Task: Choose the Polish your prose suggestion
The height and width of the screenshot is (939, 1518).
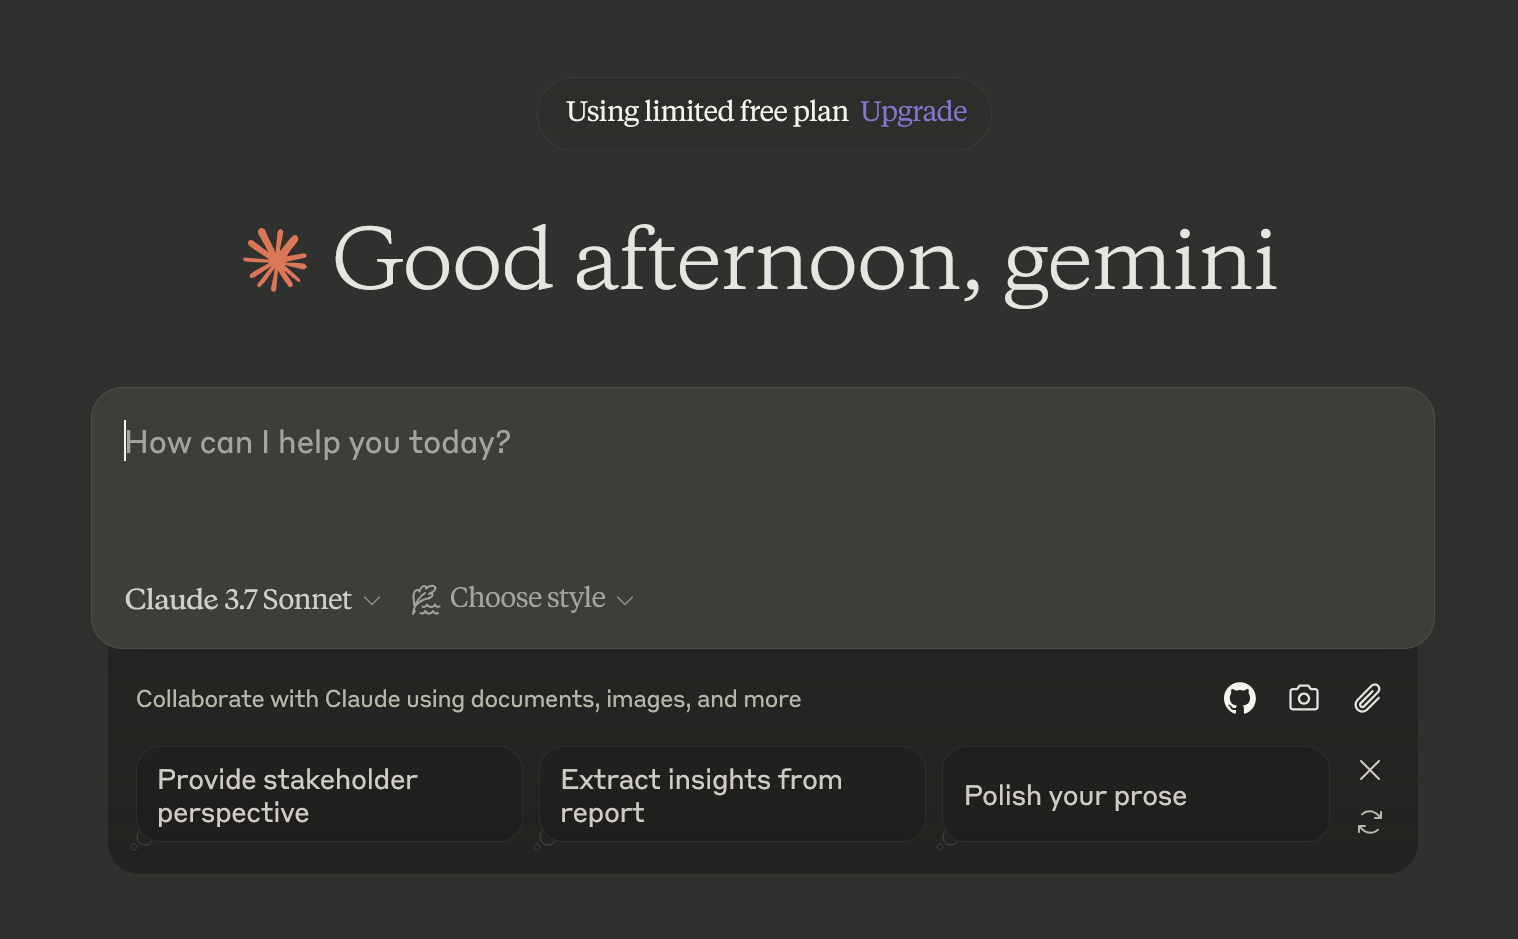Action: point(1135,795)
